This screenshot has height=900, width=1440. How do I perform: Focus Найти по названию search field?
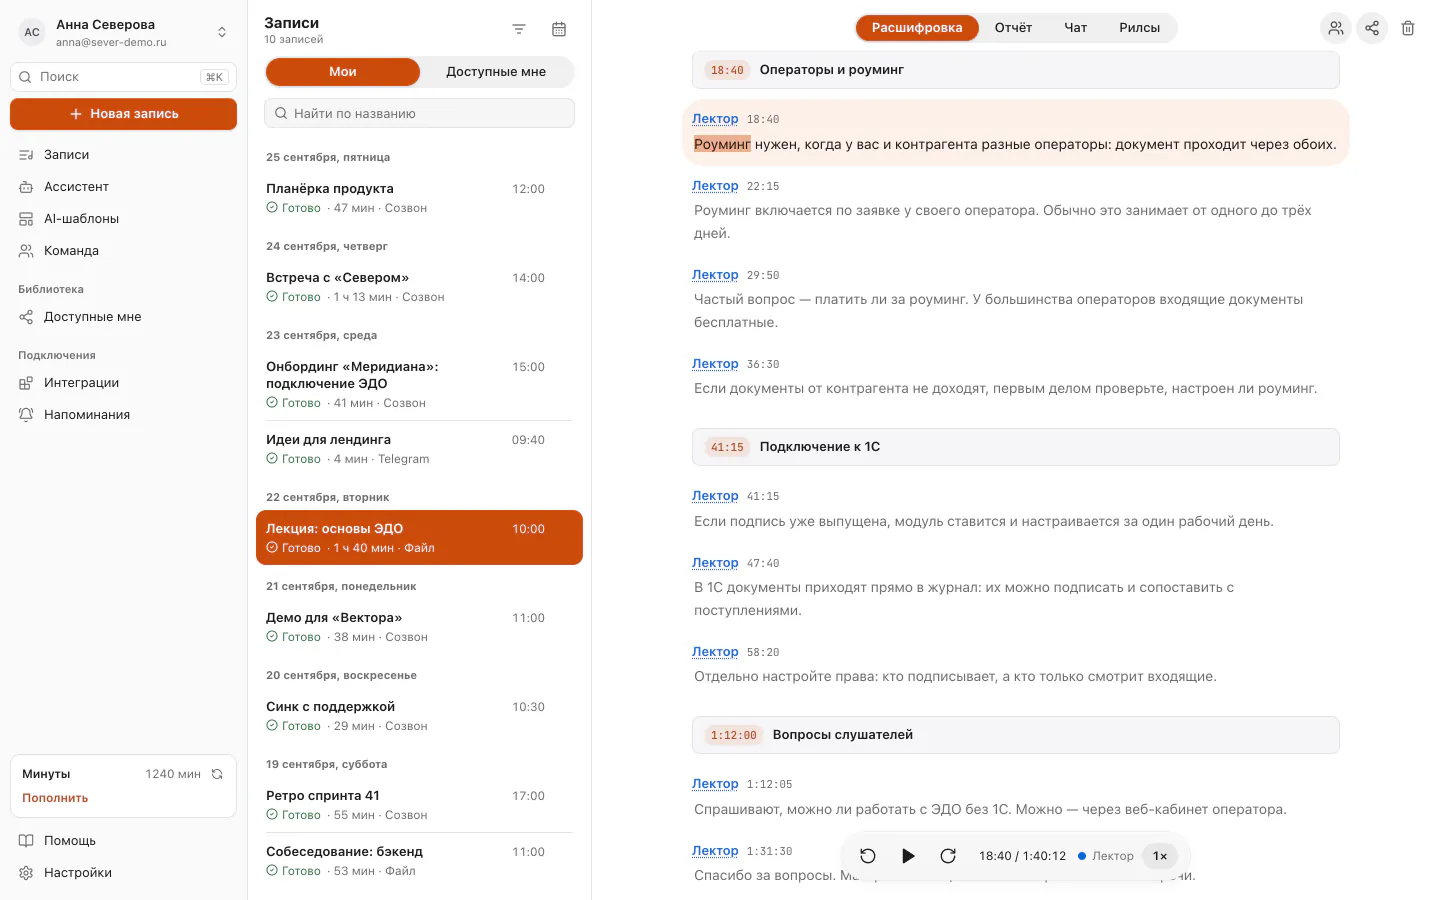419,113
